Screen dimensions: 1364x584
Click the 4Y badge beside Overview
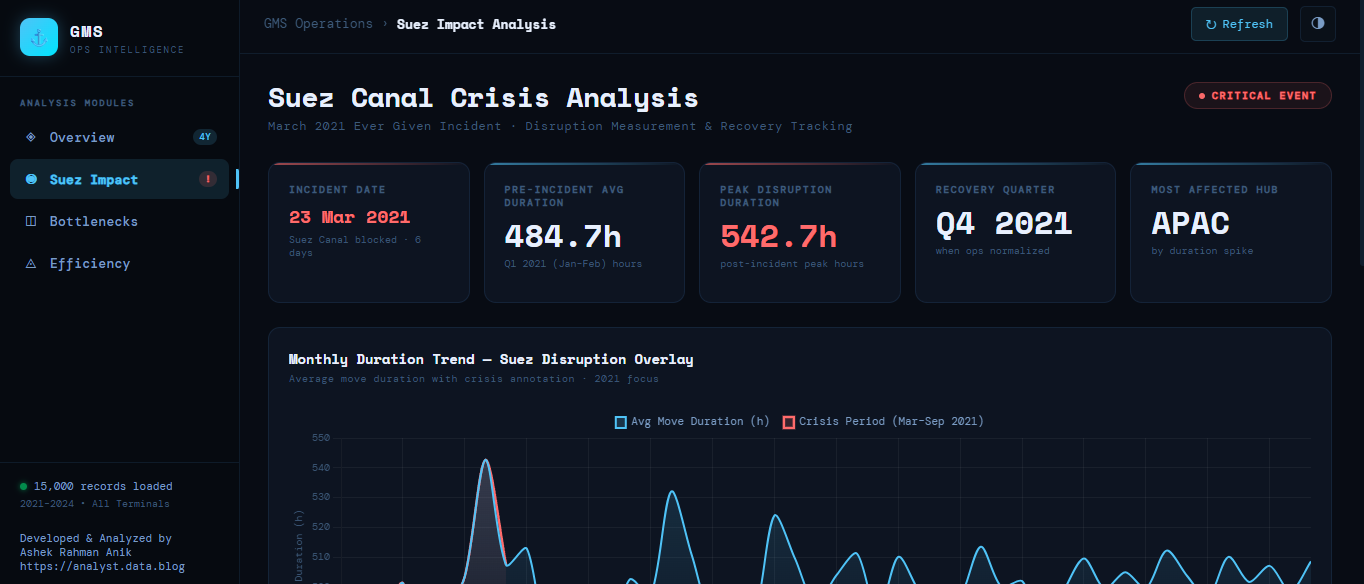[205, 137]
